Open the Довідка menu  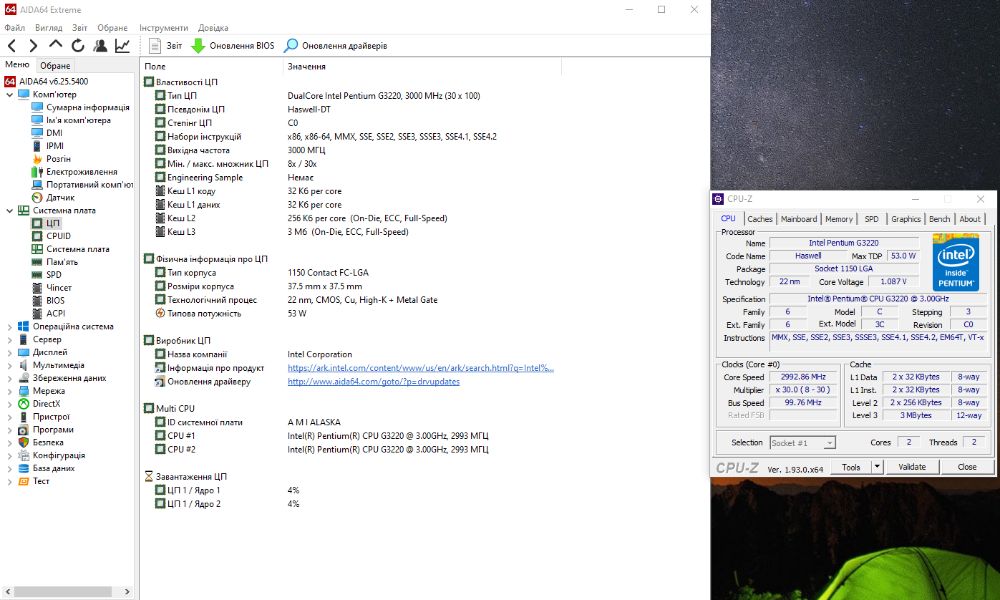[x=213, y=27]
